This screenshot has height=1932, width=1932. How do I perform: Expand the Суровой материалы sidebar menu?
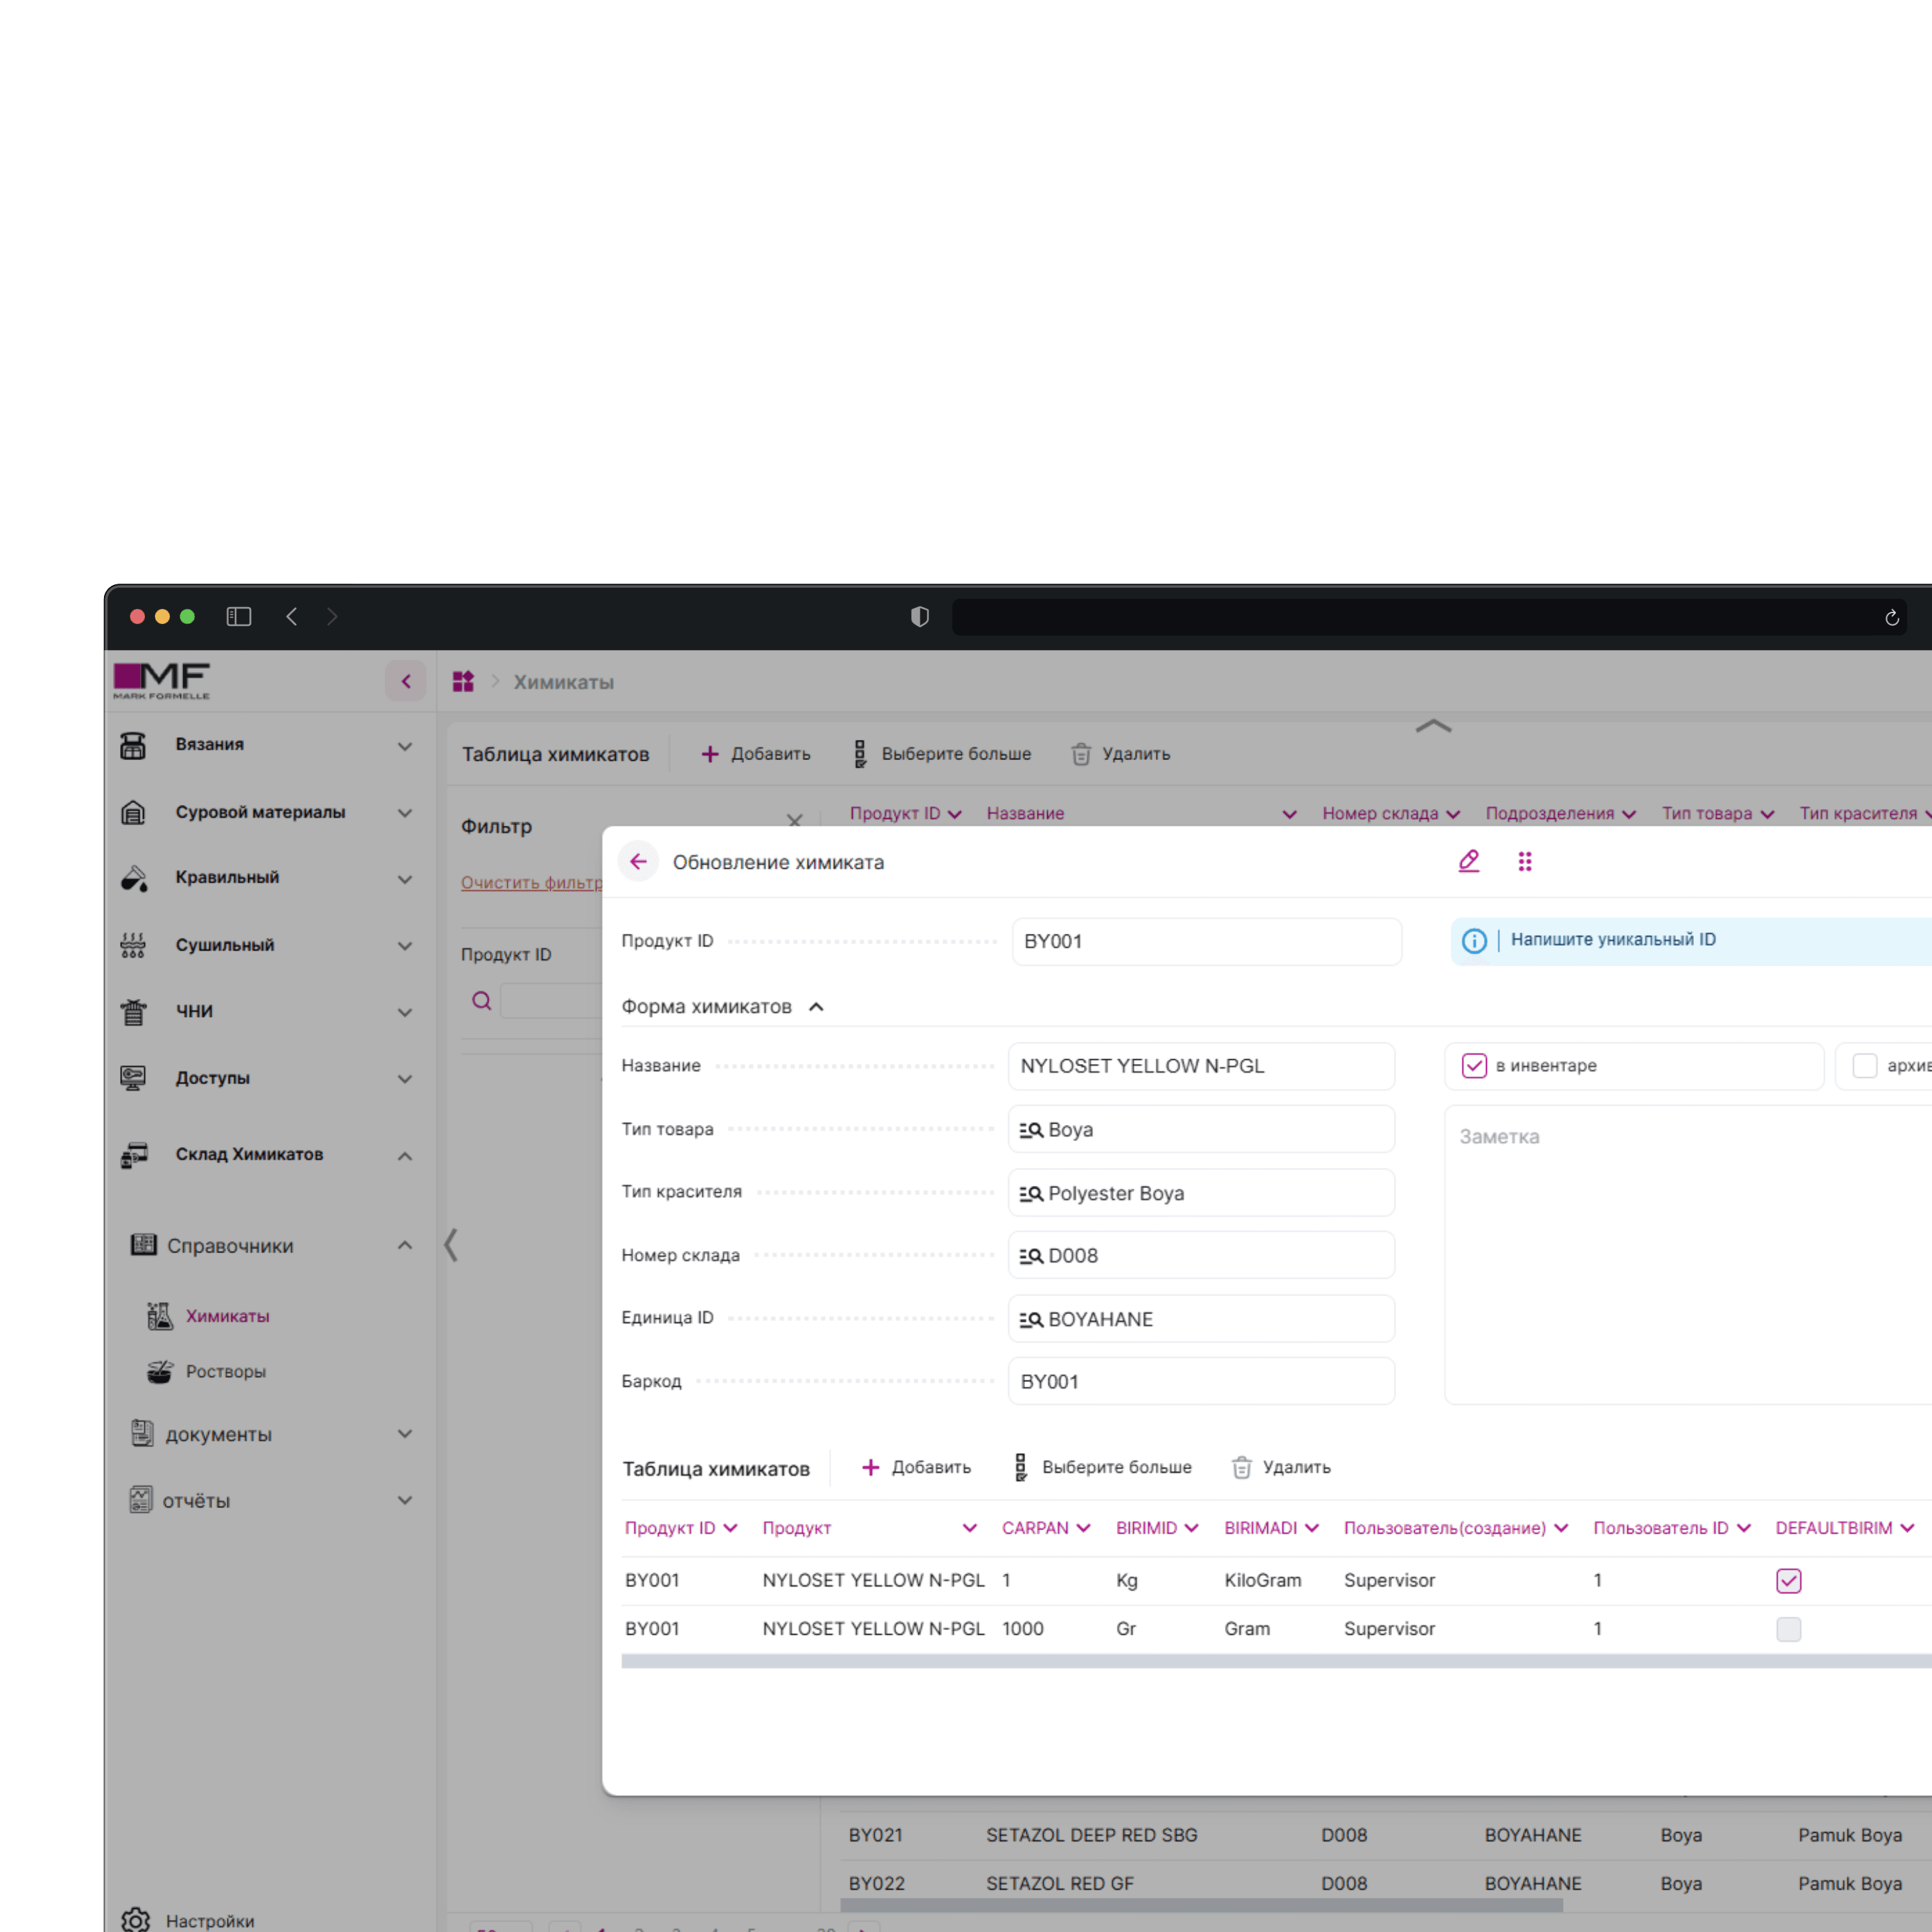[405, 813]
